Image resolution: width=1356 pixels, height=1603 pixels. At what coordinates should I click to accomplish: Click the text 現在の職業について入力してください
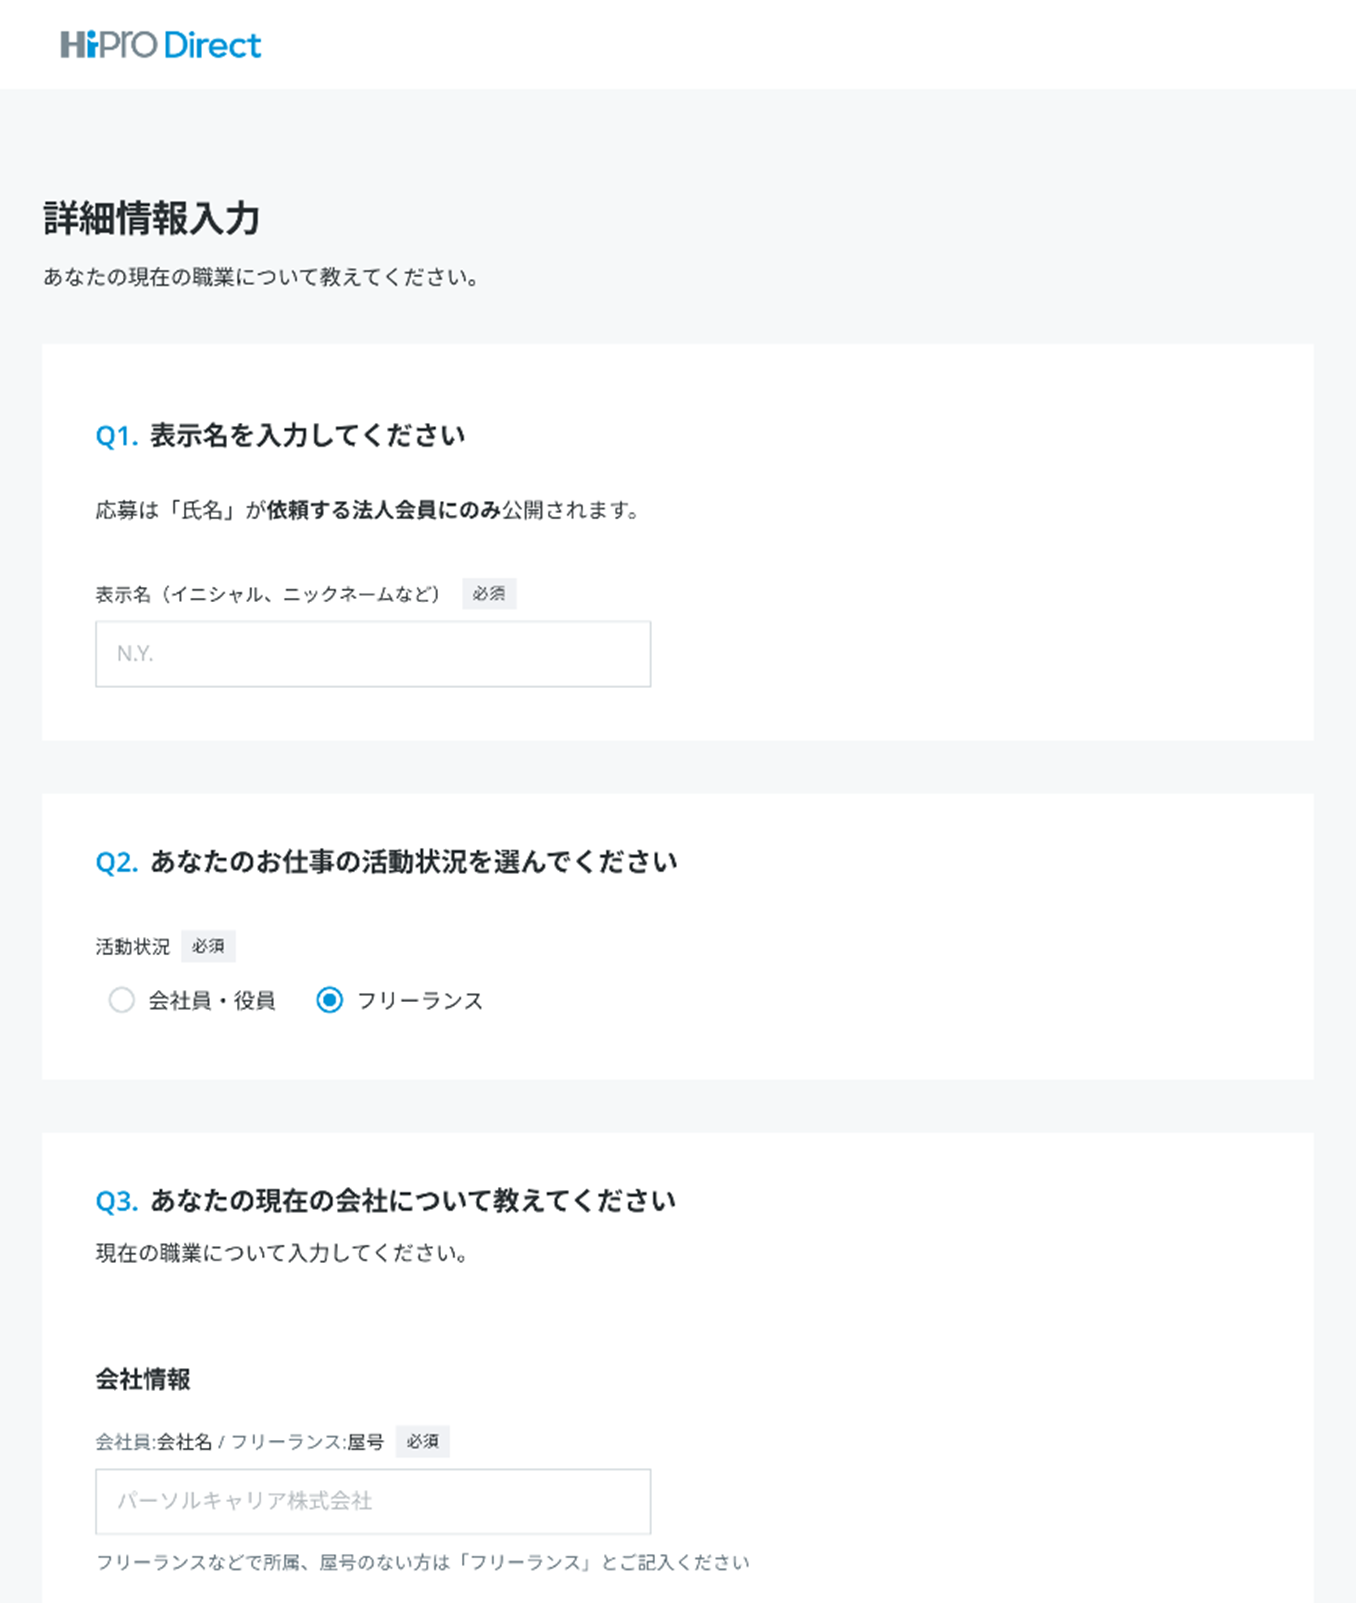(283, 1253)
